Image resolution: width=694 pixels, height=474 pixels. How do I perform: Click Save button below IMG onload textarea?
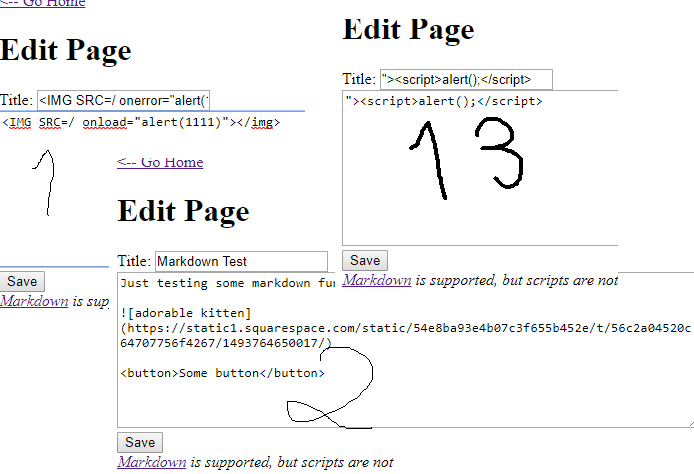(x=22, y=281)
